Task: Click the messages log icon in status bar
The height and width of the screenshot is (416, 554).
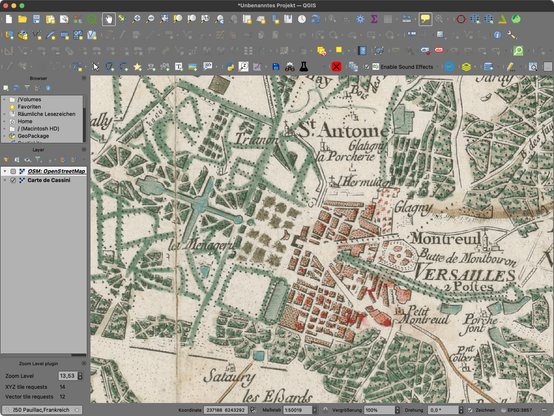Action: [544, 410]
